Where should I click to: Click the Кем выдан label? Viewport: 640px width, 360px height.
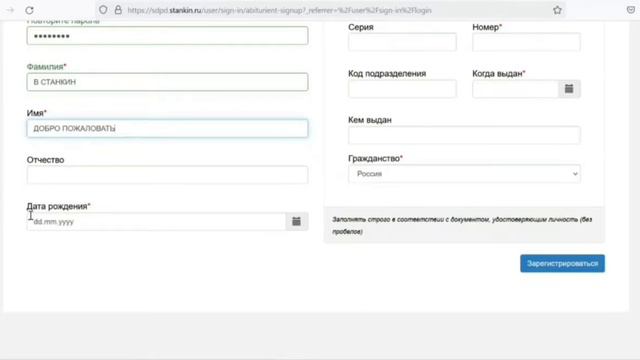coord(370,120)
